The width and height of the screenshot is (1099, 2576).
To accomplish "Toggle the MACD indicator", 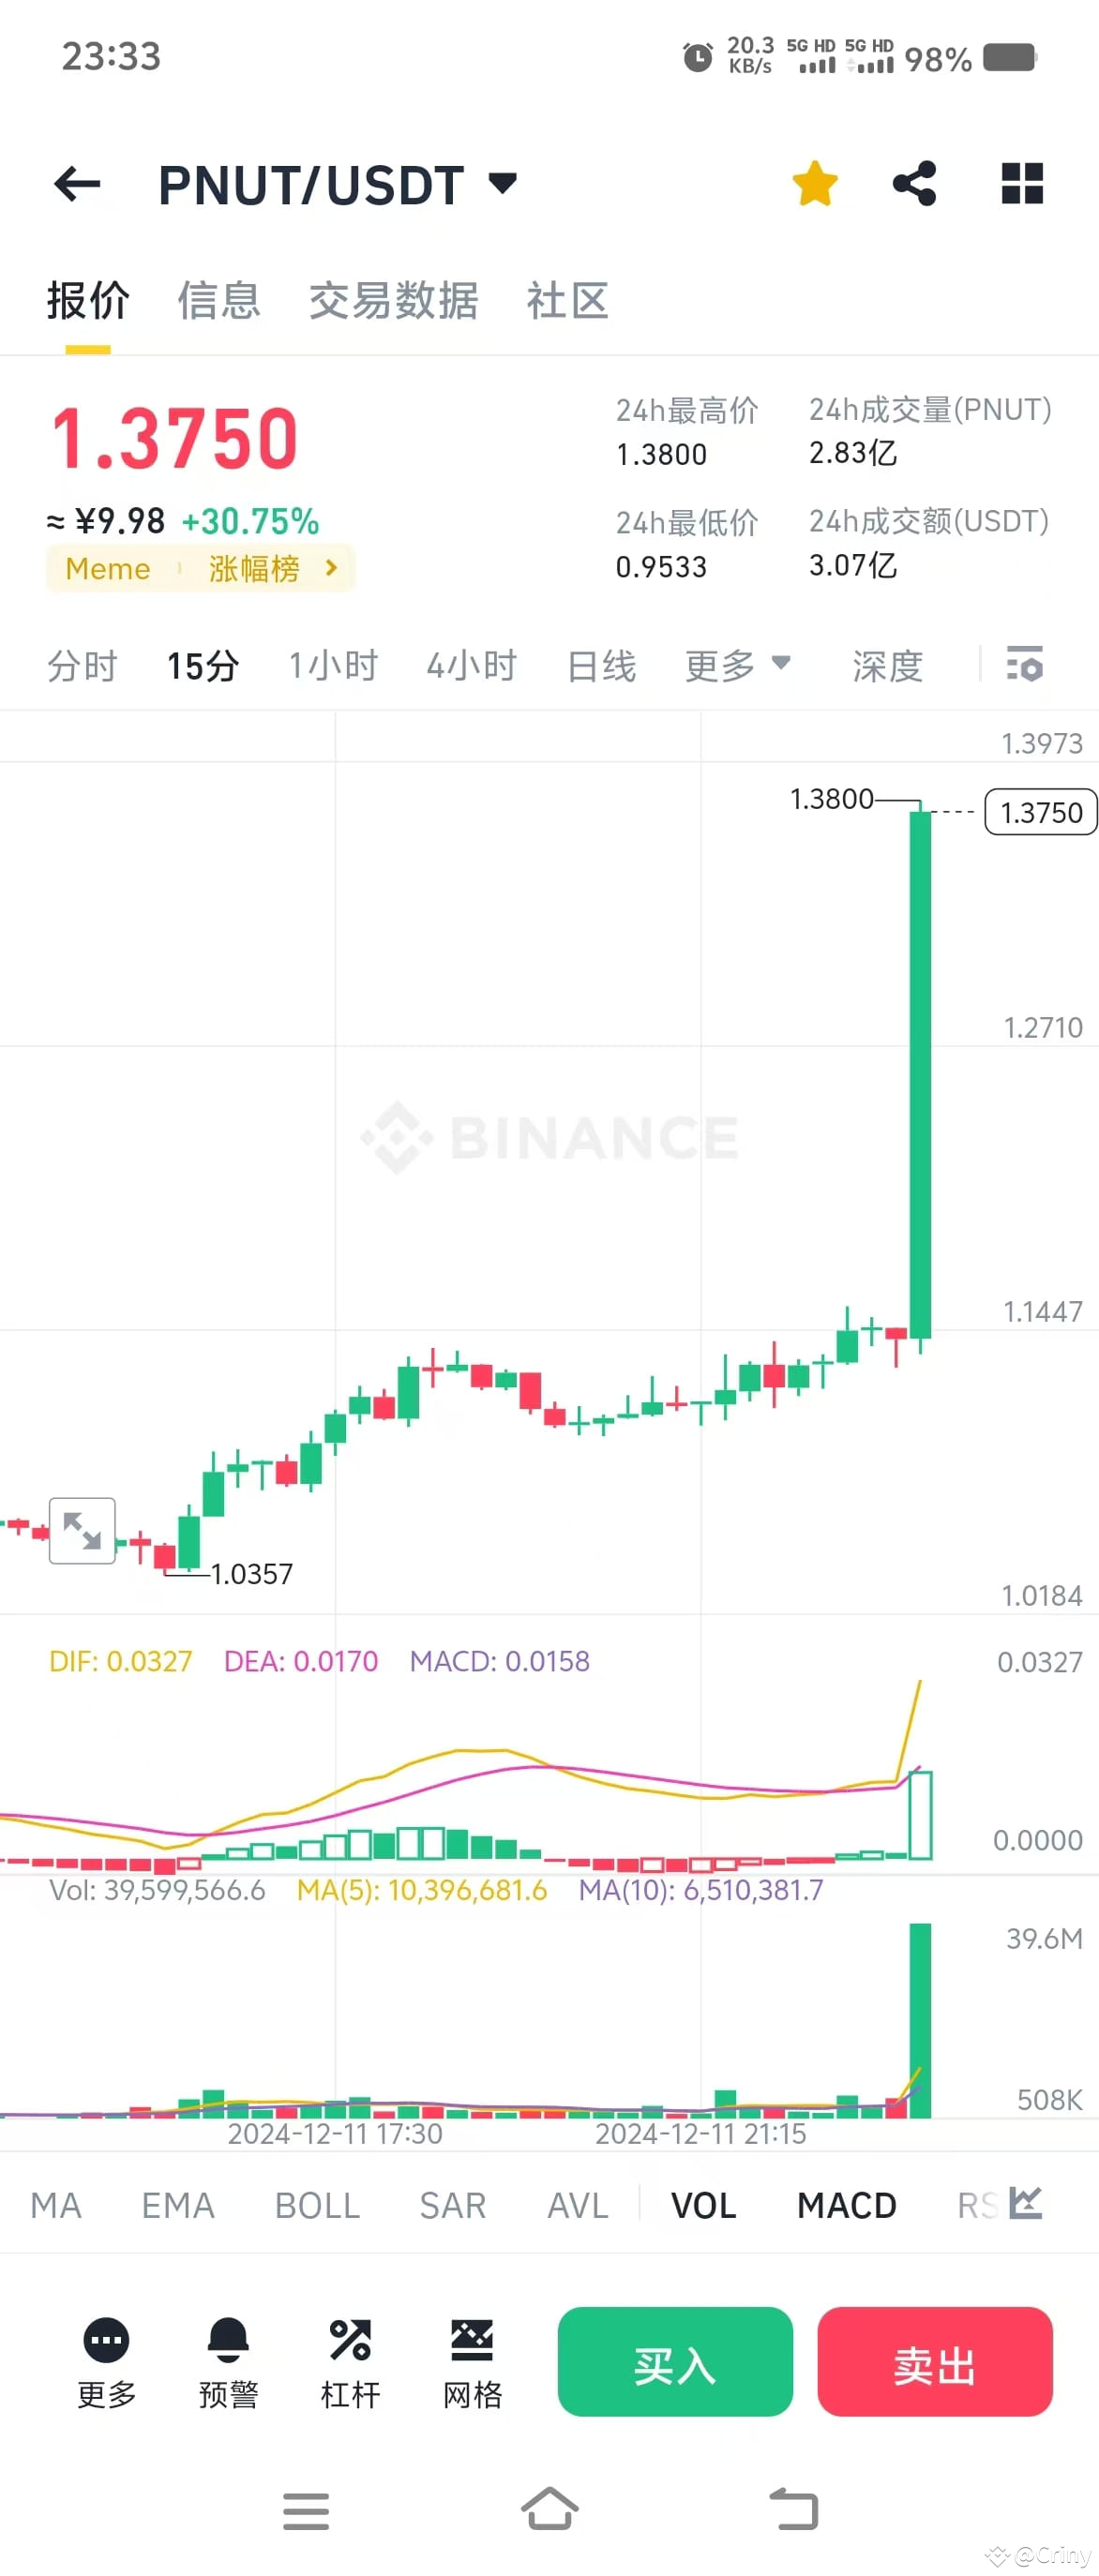I will [x=845, y=2204].
